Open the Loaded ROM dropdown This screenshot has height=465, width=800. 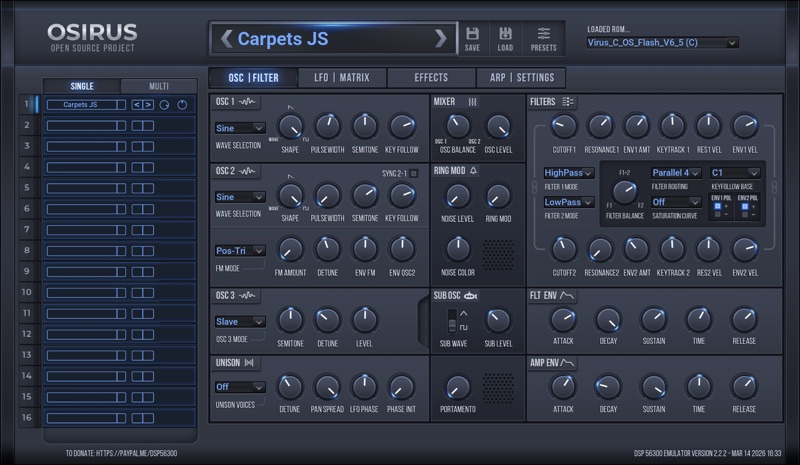(x=662, y=43)
